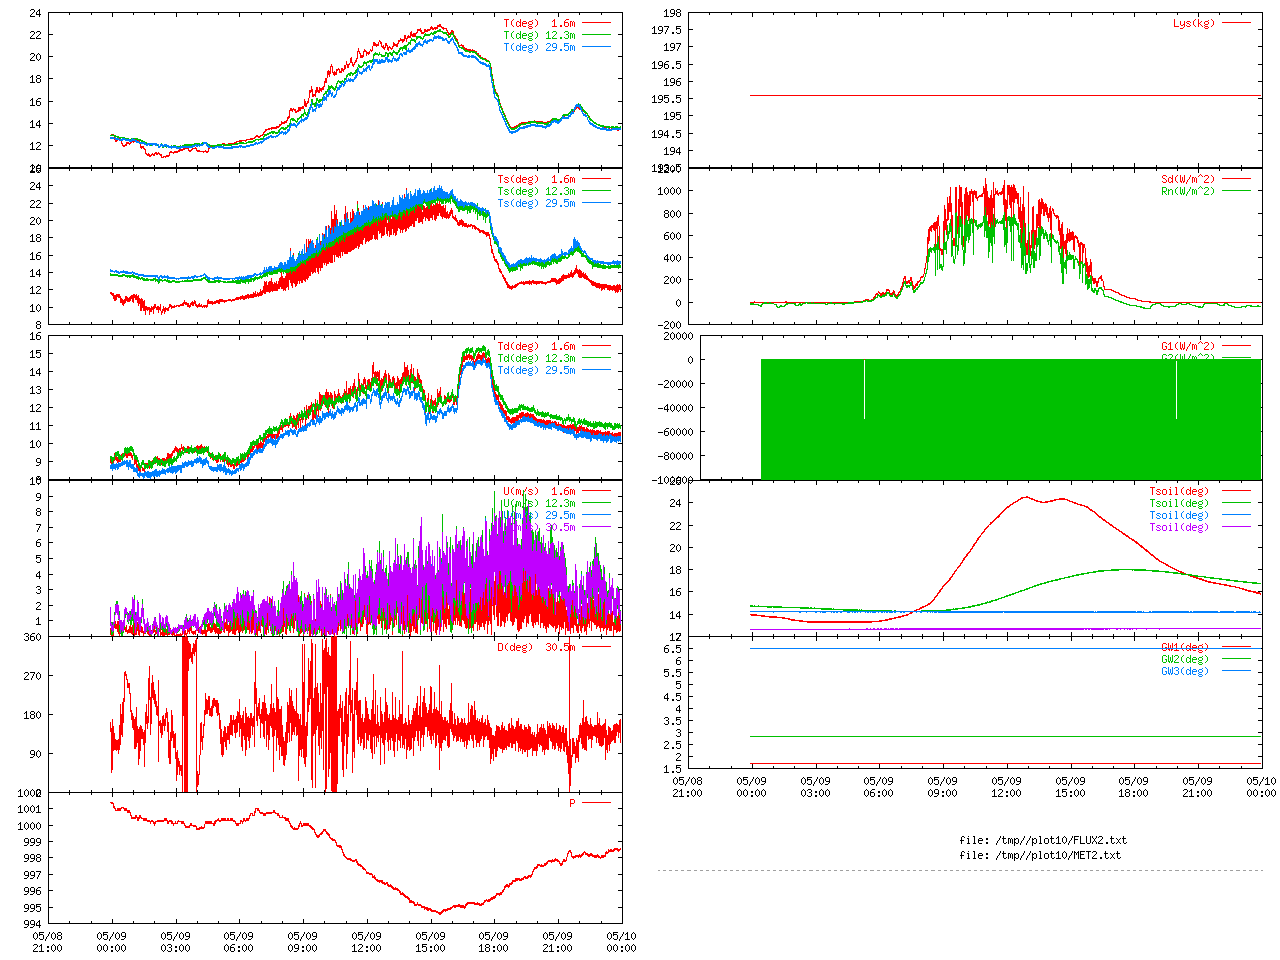Viewport: 1280px width, 960px height.
Task: Click the green 'T(deg) 12.3m' legend entry
Action: click(556, 35)
